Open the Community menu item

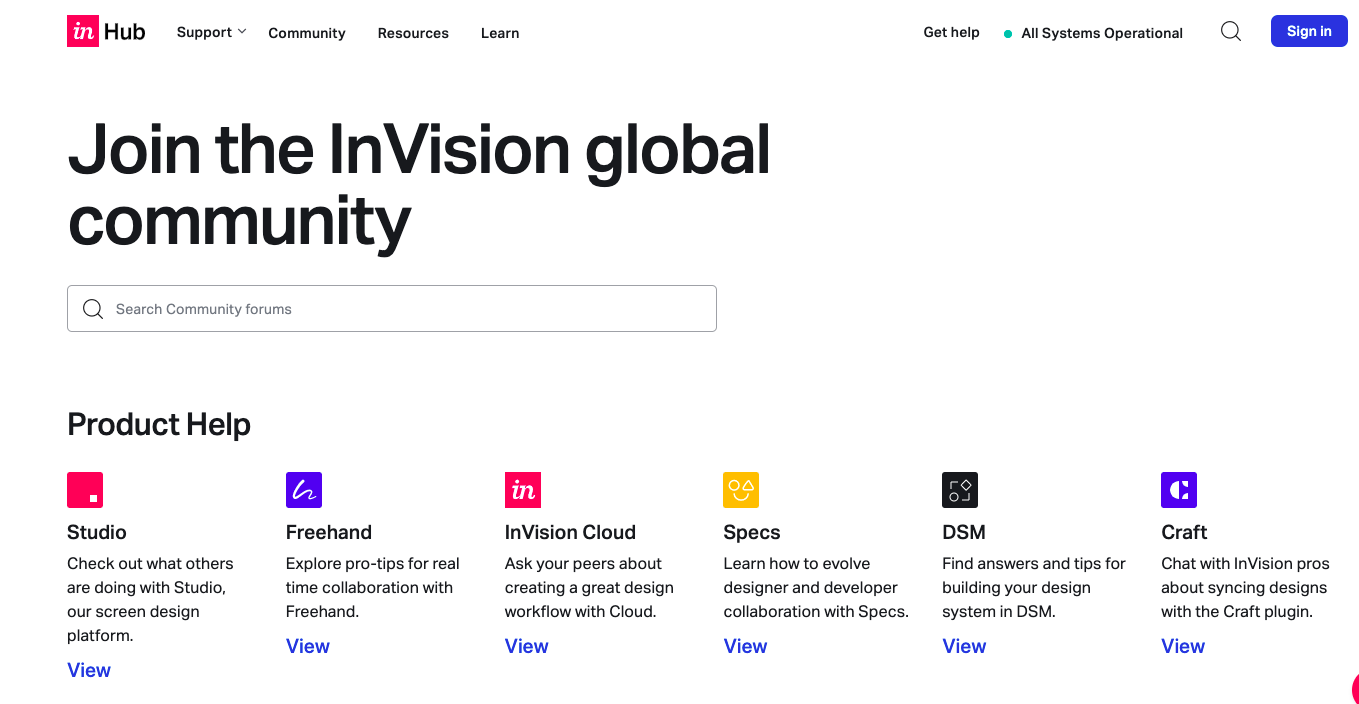[x=306, y=33]
